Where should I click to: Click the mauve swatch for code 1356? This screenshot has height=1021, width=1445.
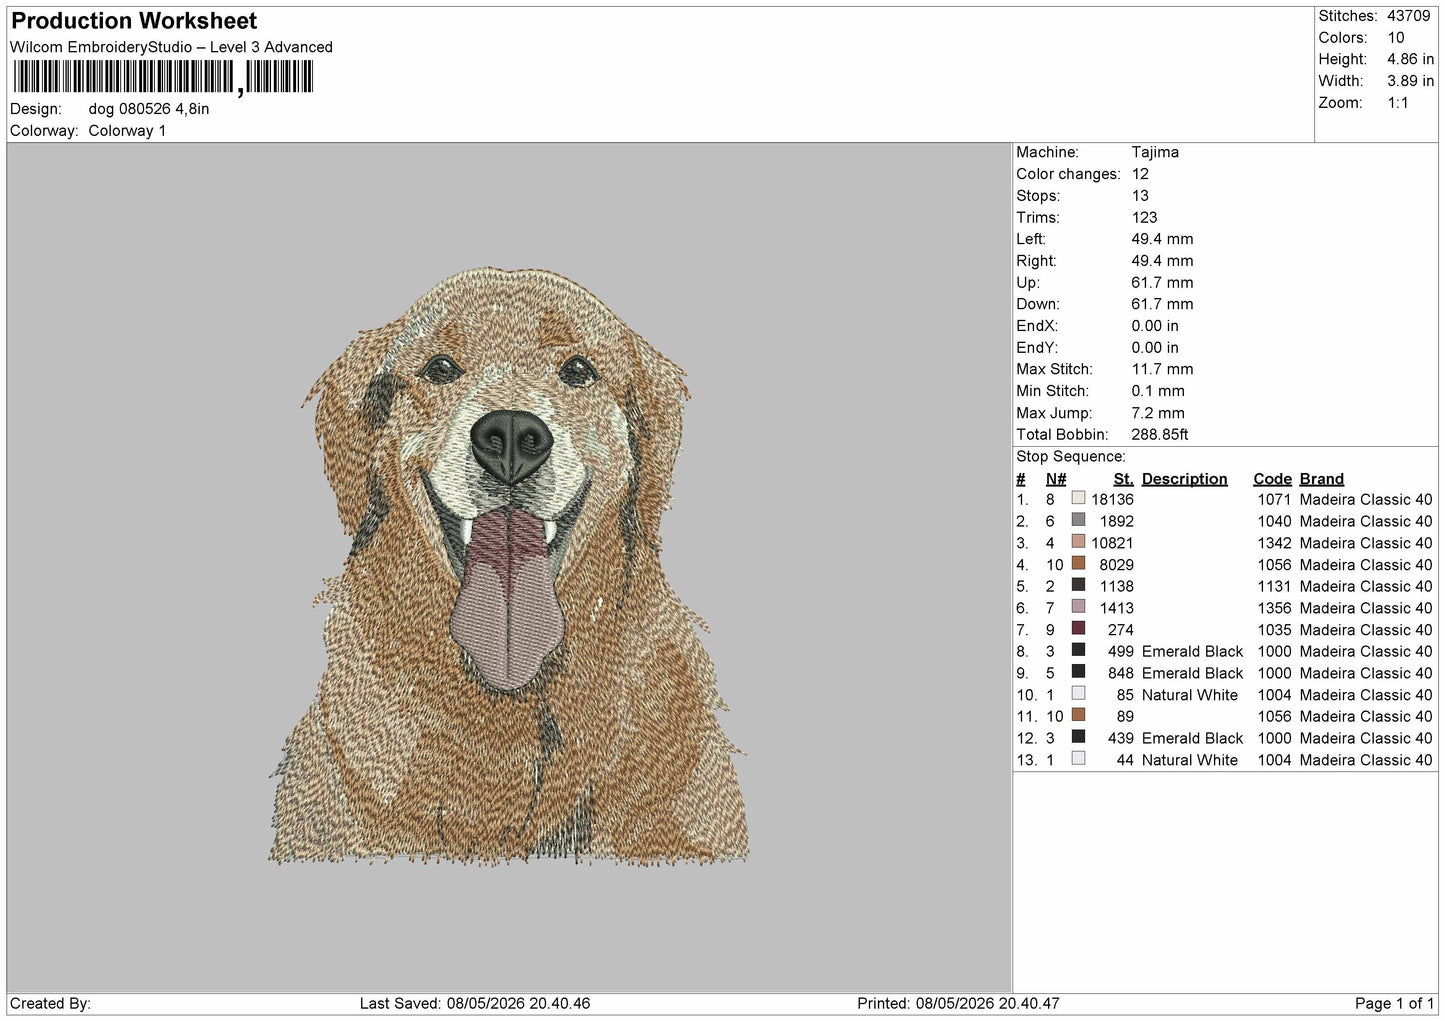coord(1078,607)
